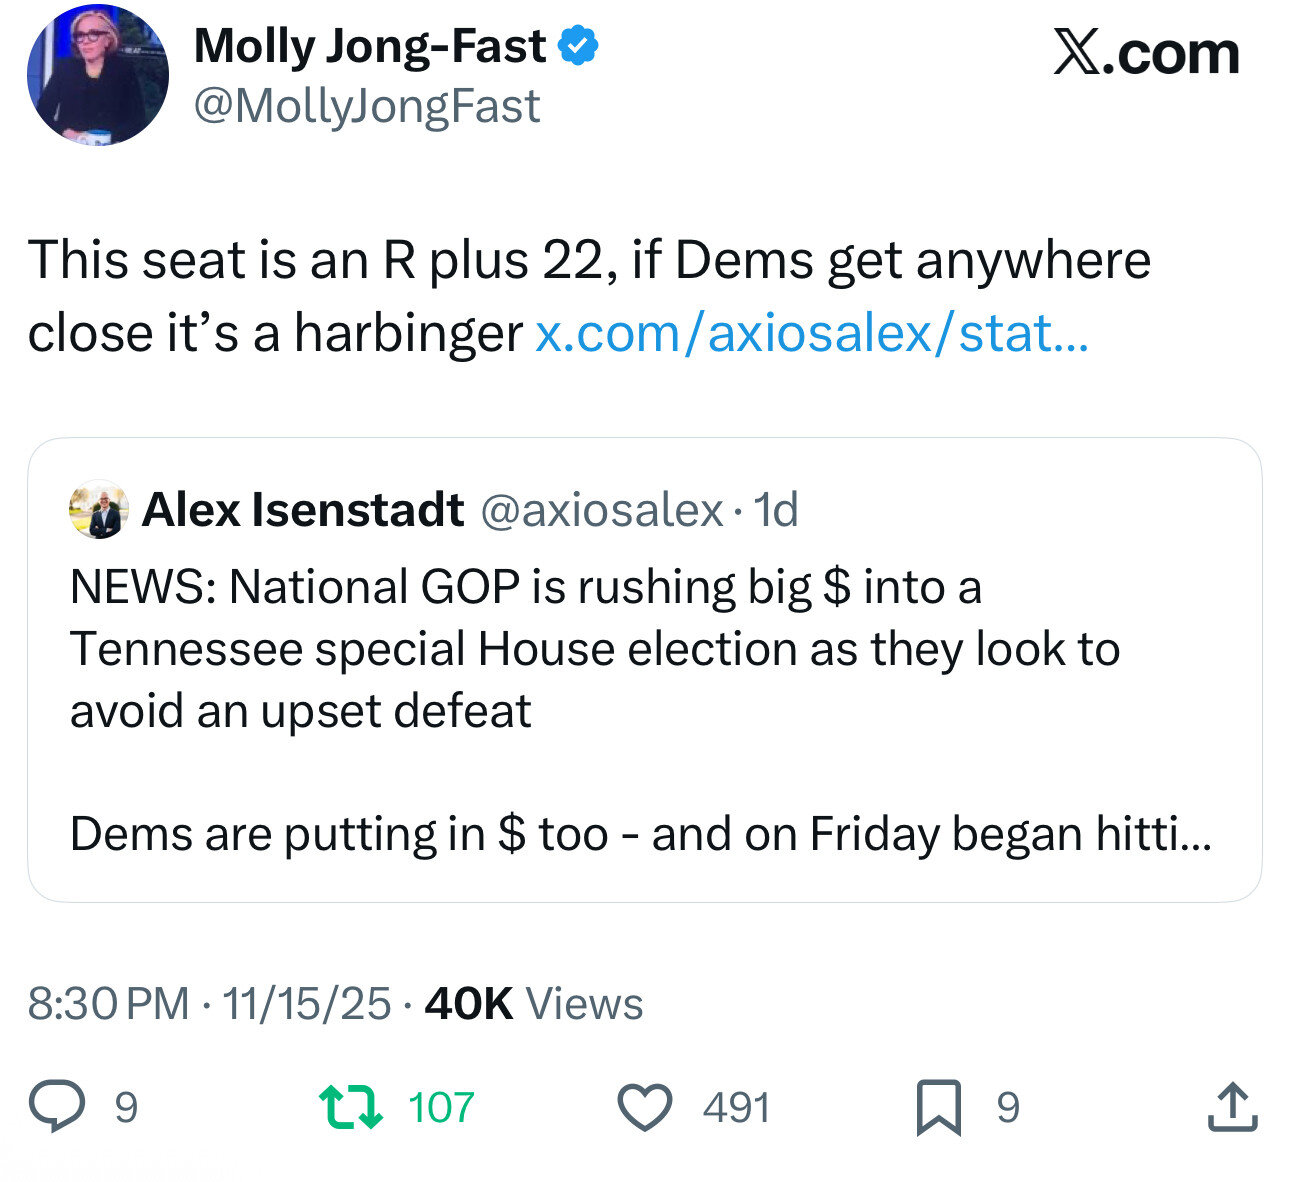This screenshot has width=1290, height=1182.
Task: Click the blue verified badge
Action: pos(578,47)
